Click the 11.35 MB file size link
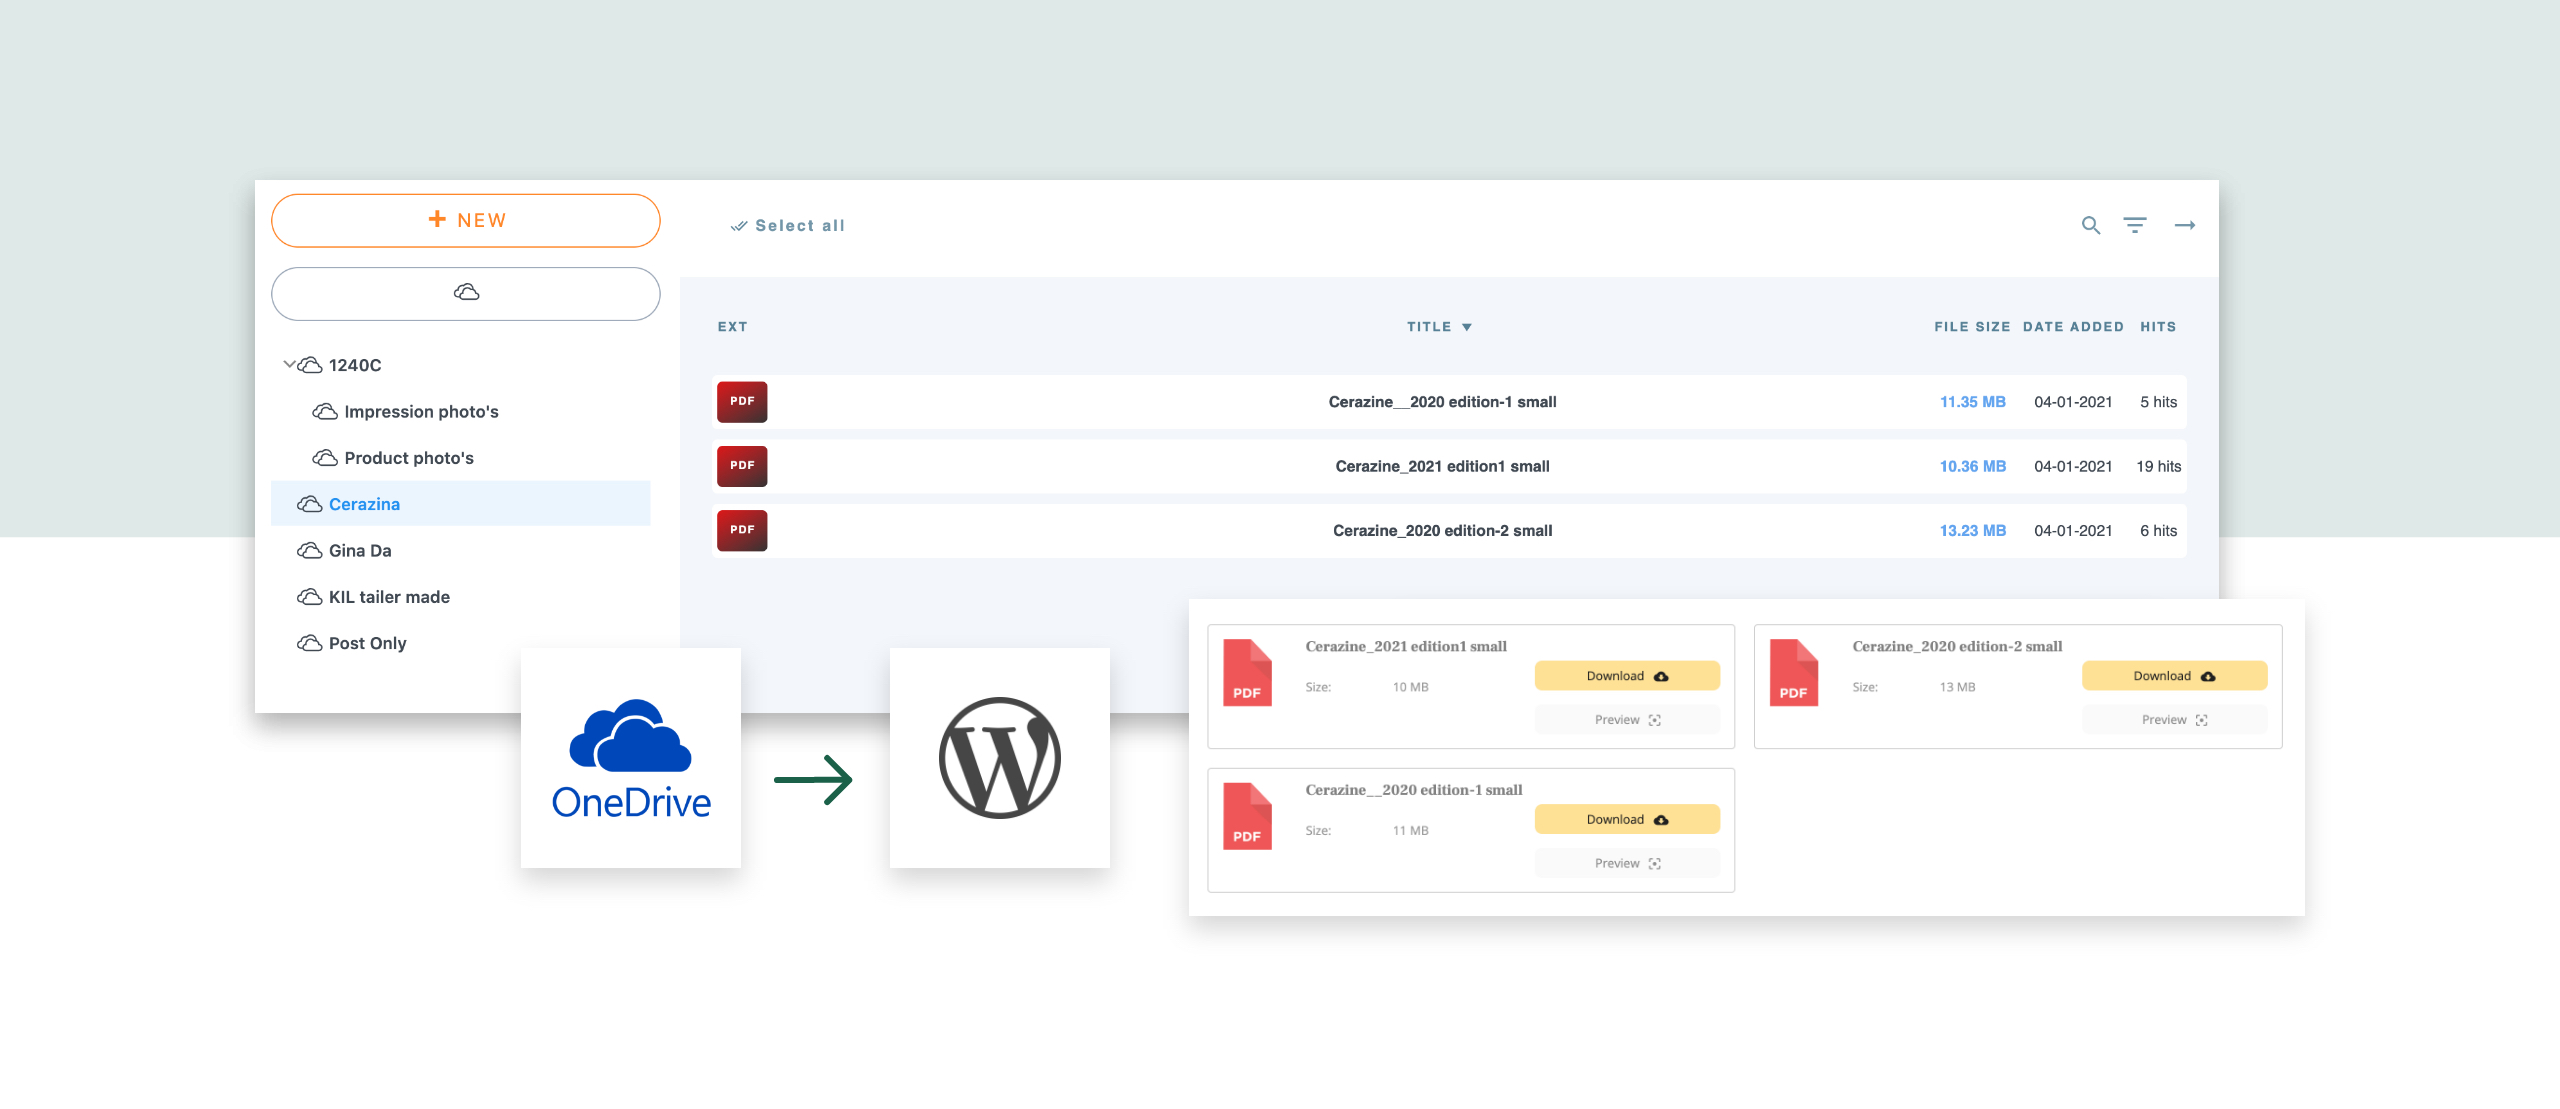Viewport: 2560px width, 1109px height. point(1971,401)
